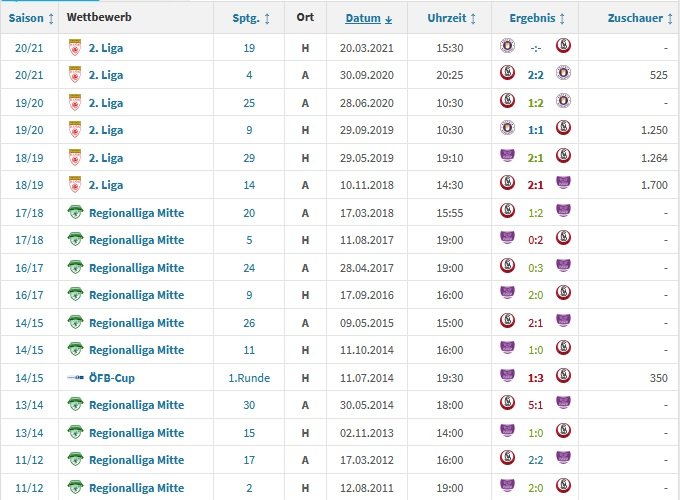Open season 18/19 link for 10.11.2018 match
The width and height of the screenshot is (680, 500).
click(x=29, y=185)
